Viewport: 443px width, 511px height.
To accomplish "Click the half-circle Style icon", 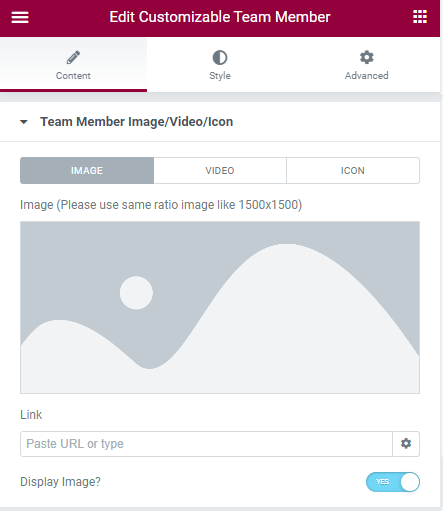I will point(220,58).
